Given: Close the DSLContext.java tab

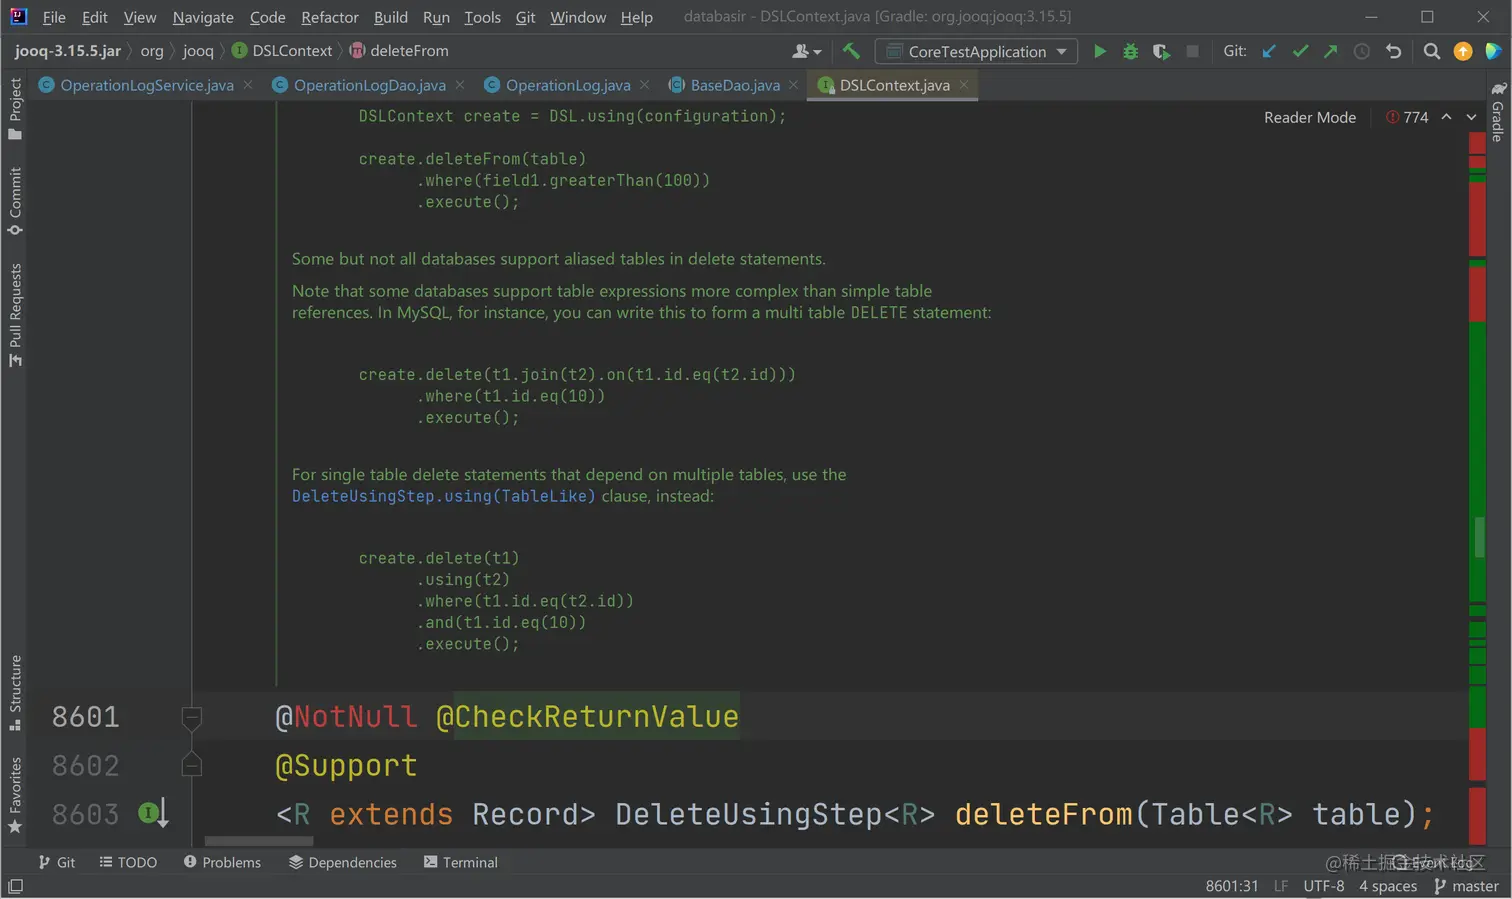Looking at the screenshot, I should coord(964,85).
